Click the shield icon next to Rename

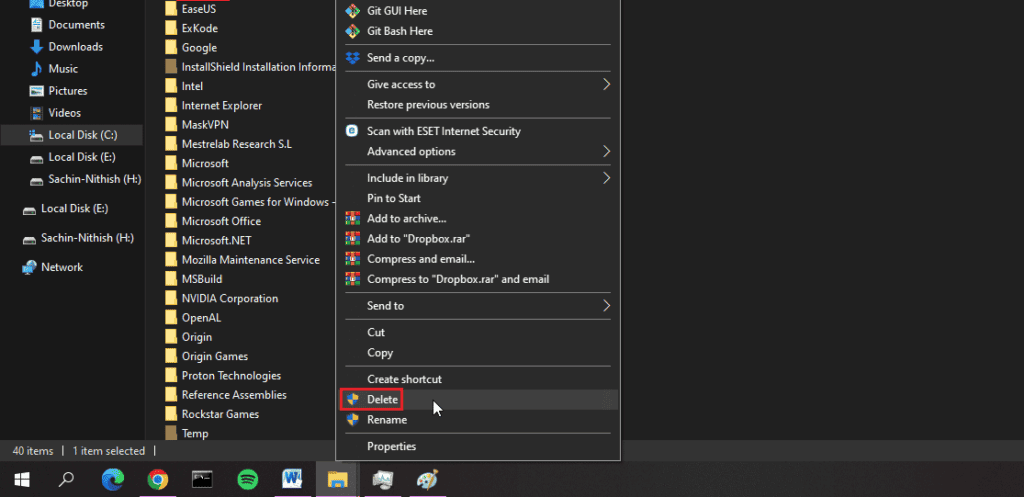click(x=352, y=420)
